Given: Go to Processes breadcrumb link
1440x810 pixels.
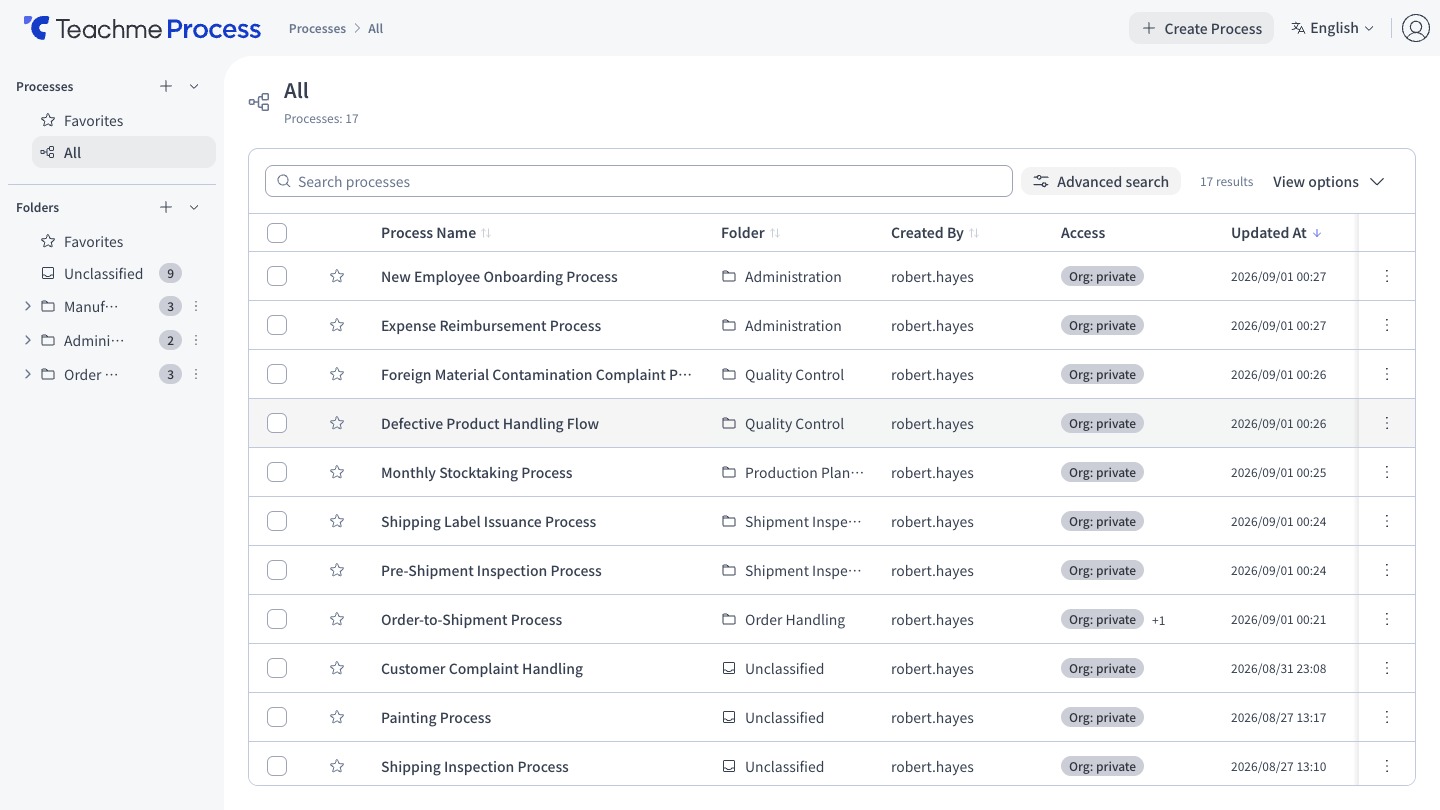Looking at the screenshot, I should pos(317,28).
